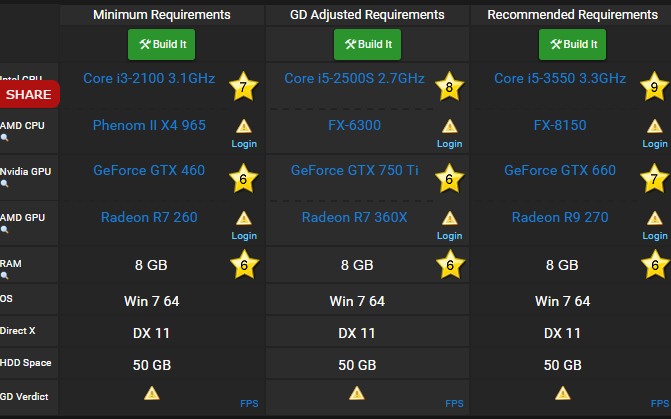Viewport: 671px width, 419px height.
Task: Open GeForce GTX 750 Ti link
Action: (354, 170)
